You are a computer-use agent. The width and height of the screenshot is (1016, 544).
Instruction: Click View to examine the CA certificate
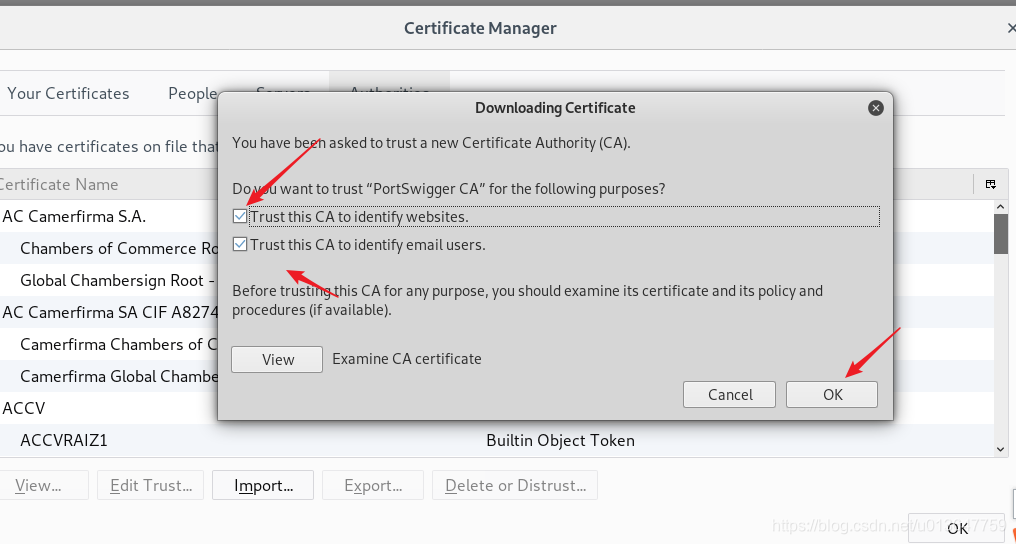point(277,359)
